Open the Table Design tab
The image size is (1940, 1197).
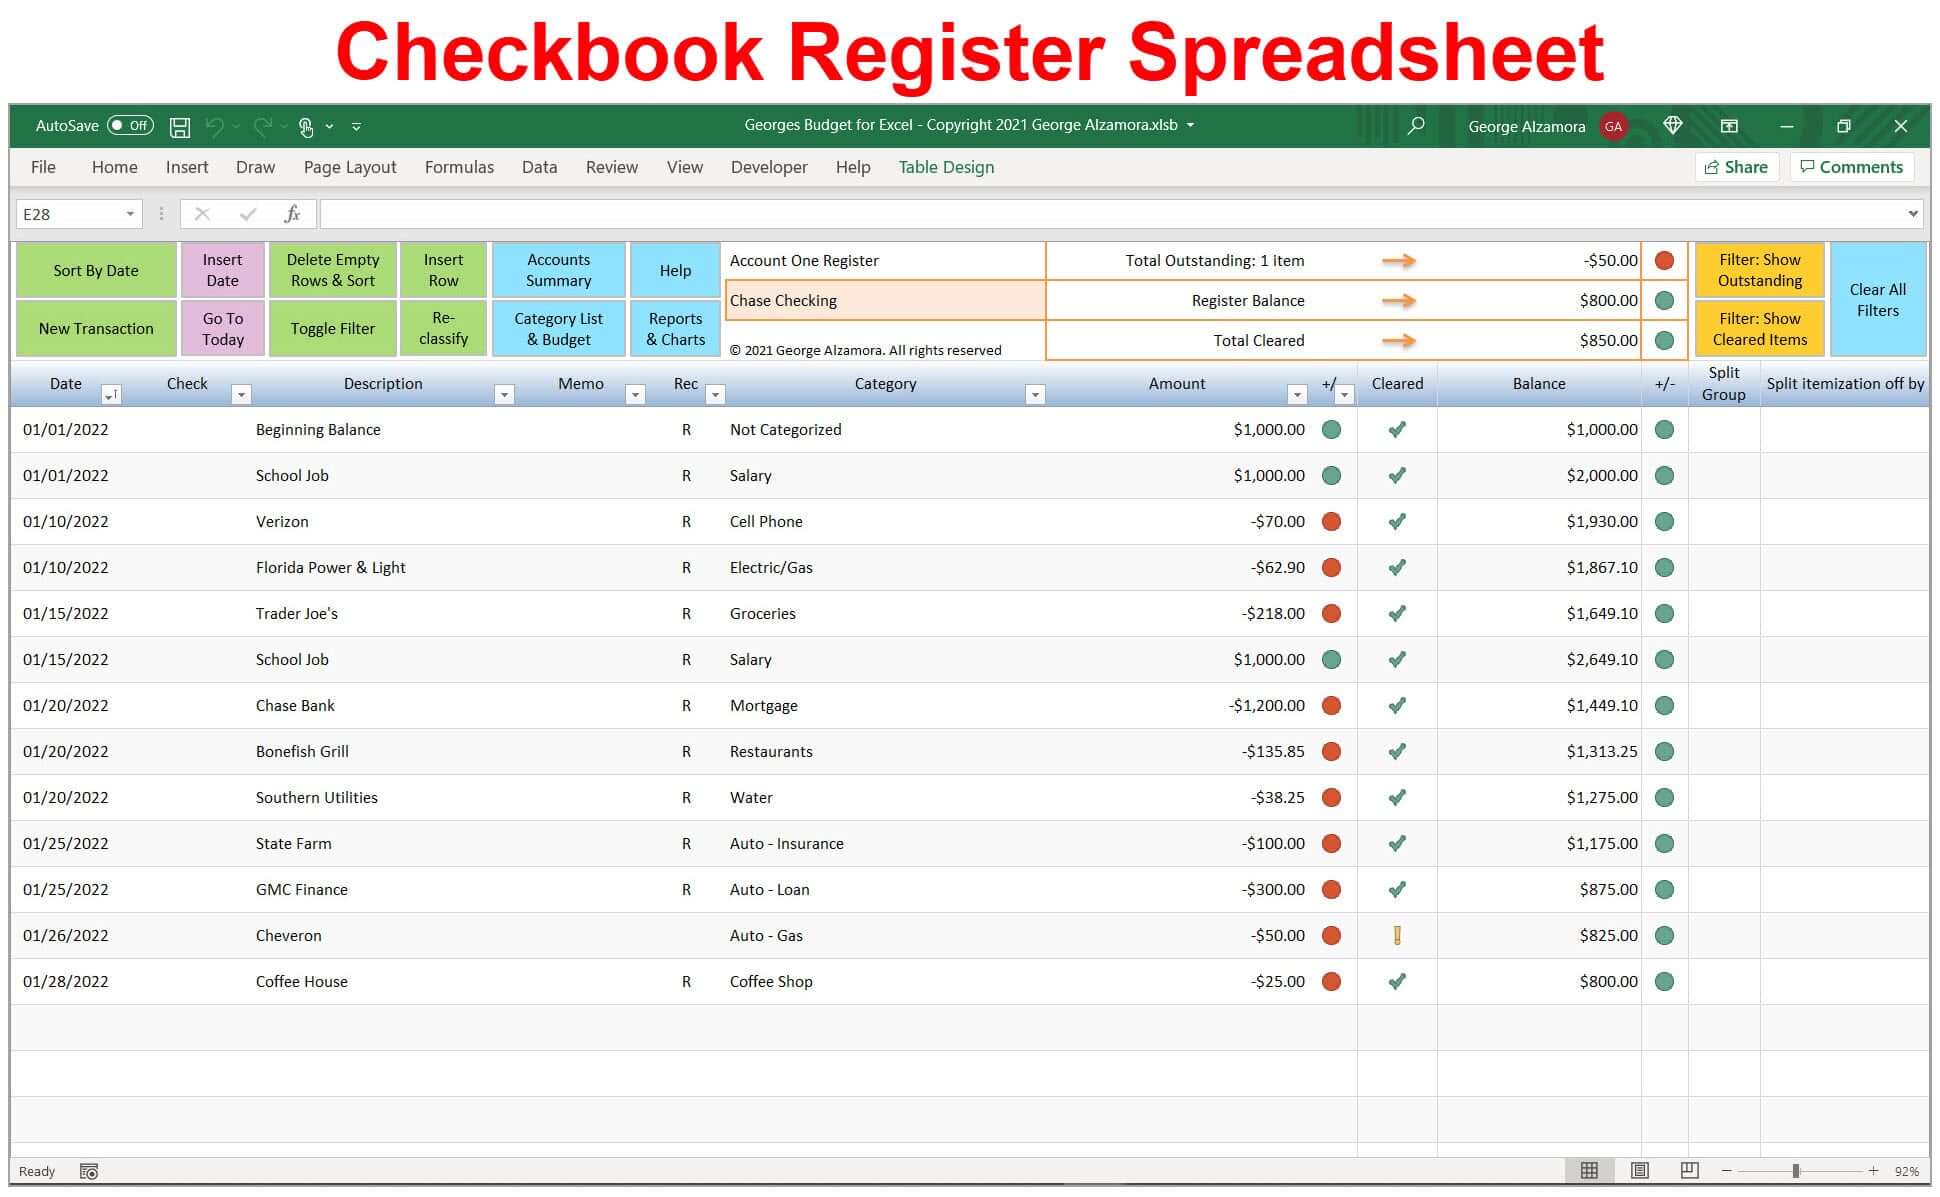946,167
